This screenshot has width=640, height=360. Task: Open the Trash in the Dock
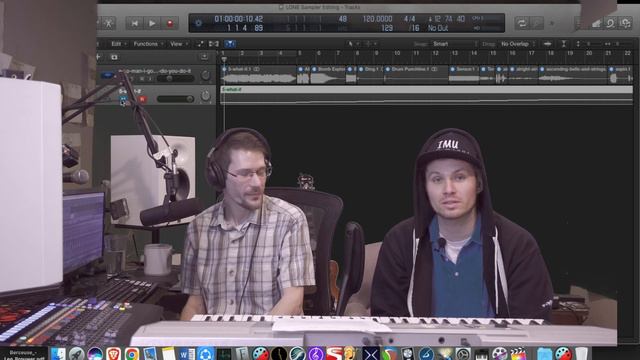581,354
